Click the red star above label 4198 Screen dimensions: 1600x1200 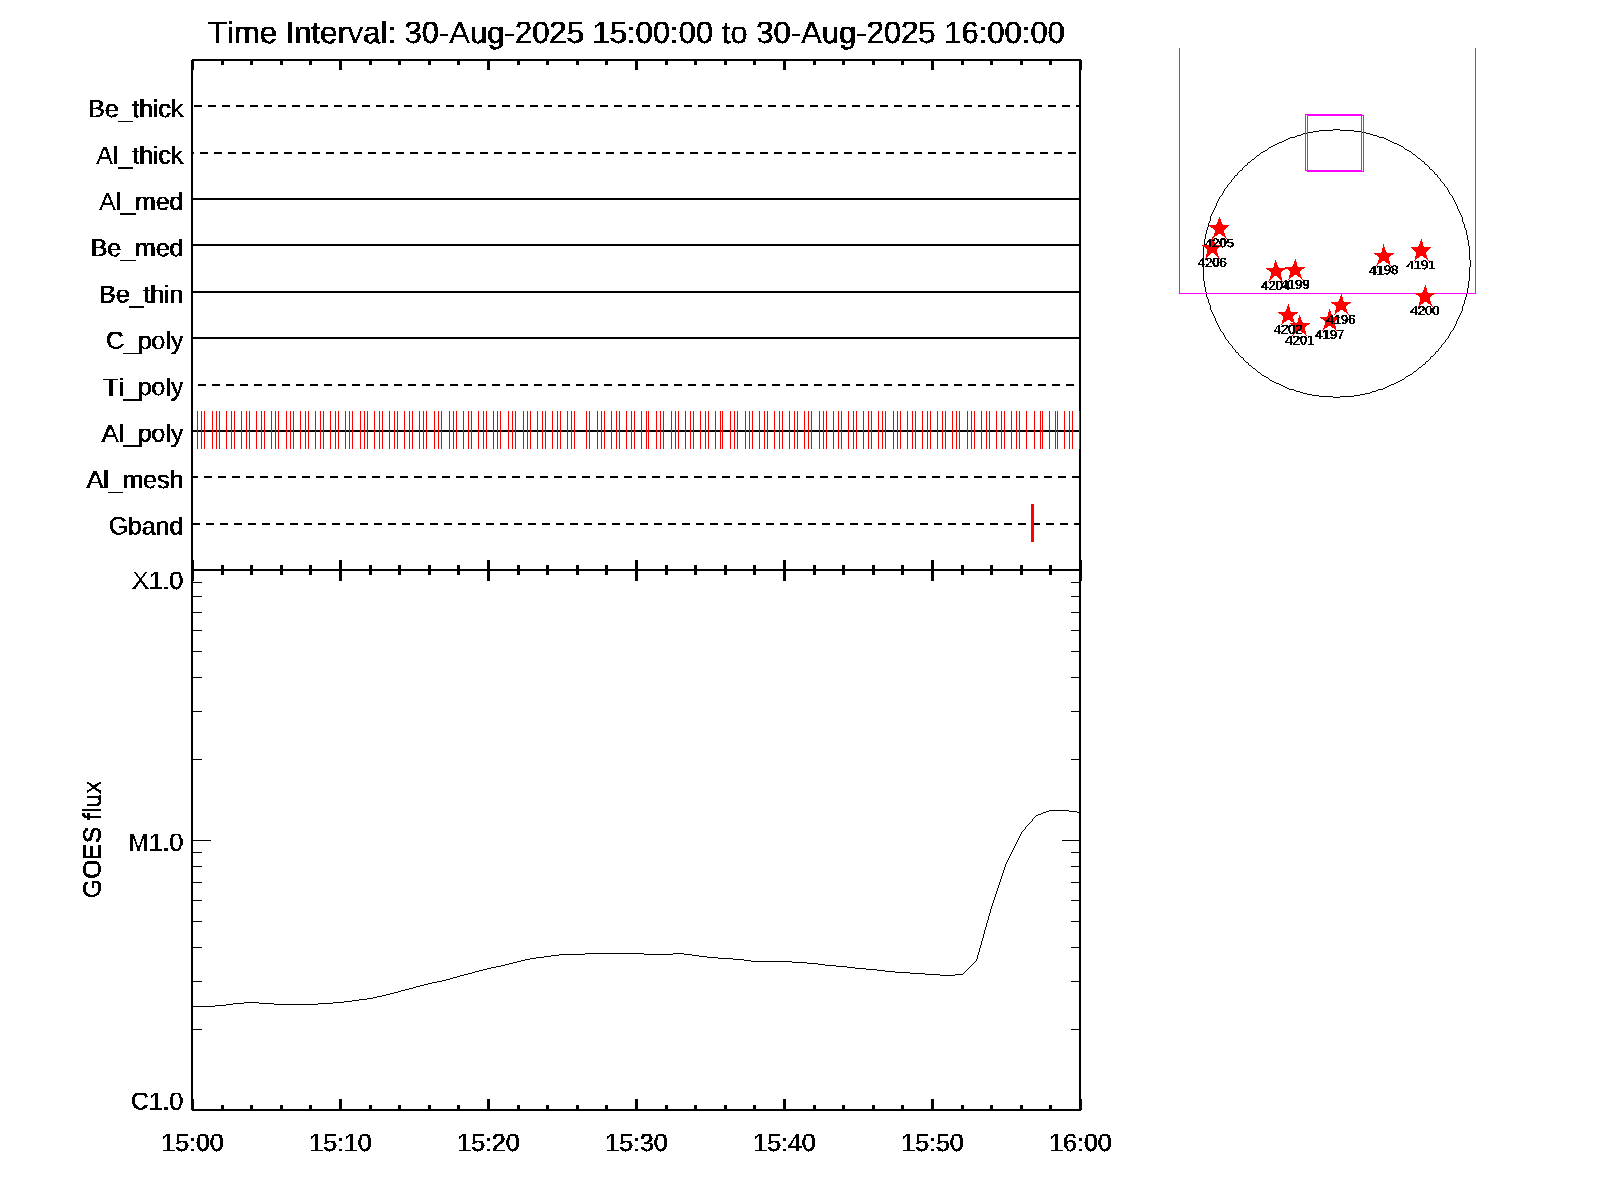point(1383,256)
